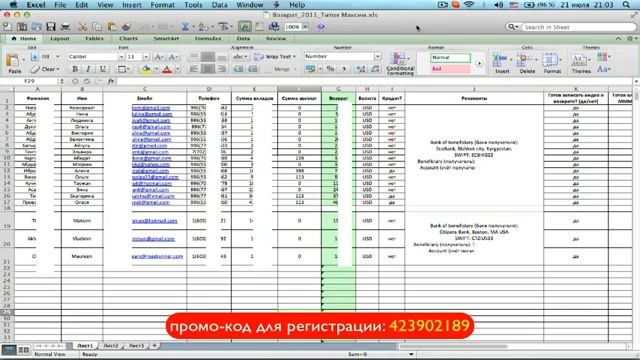
Task: Open the Formula Builder fx toolbar icon
Action: 245,27
